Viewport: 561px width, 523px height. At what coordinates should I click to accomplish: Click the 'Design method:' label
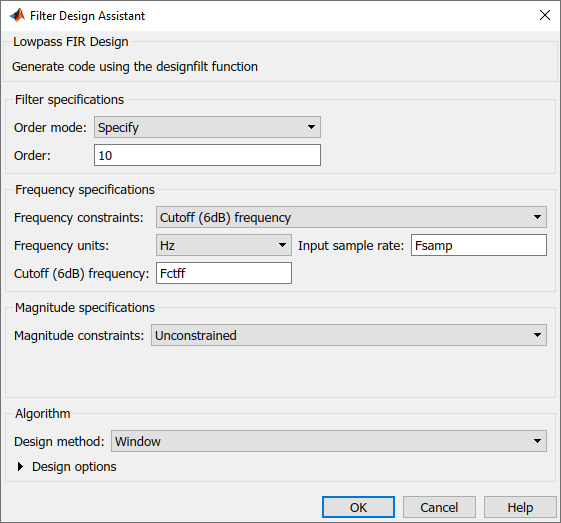59,442
